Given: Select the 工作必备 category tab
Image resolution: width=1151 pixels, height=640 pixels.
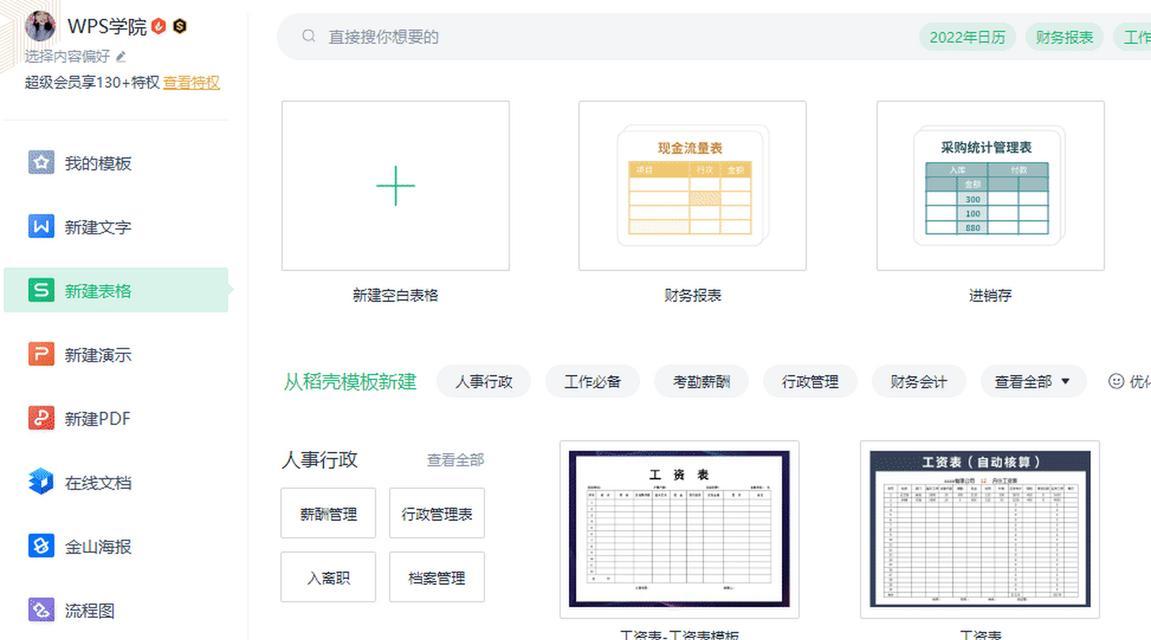Looking at the screenshot, I should click(x=592, y=382).
